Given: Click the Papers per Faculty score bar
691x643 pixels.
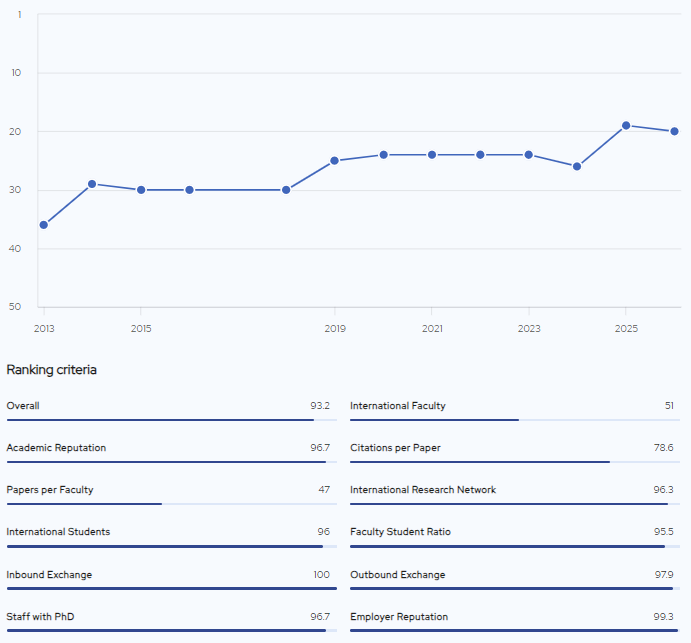Looking at the screenshot, I should pos(171,504).
